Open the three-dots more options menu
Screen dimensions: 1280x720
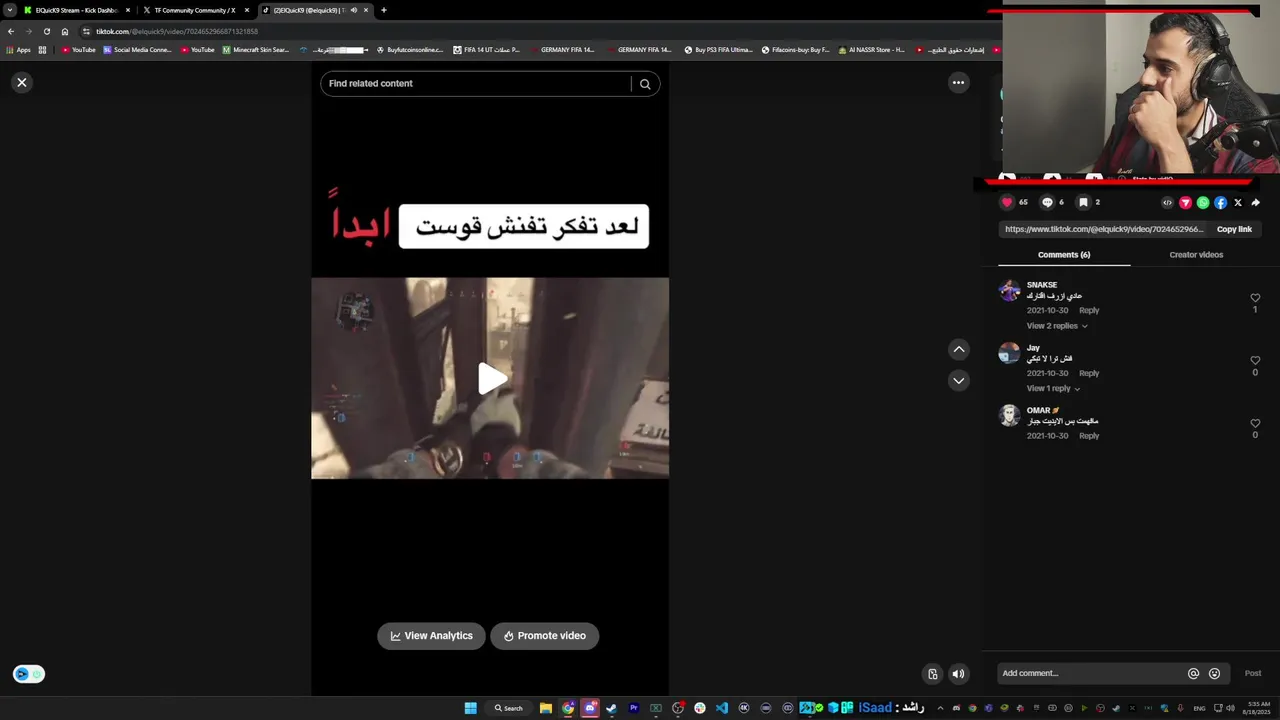[958, 83]
